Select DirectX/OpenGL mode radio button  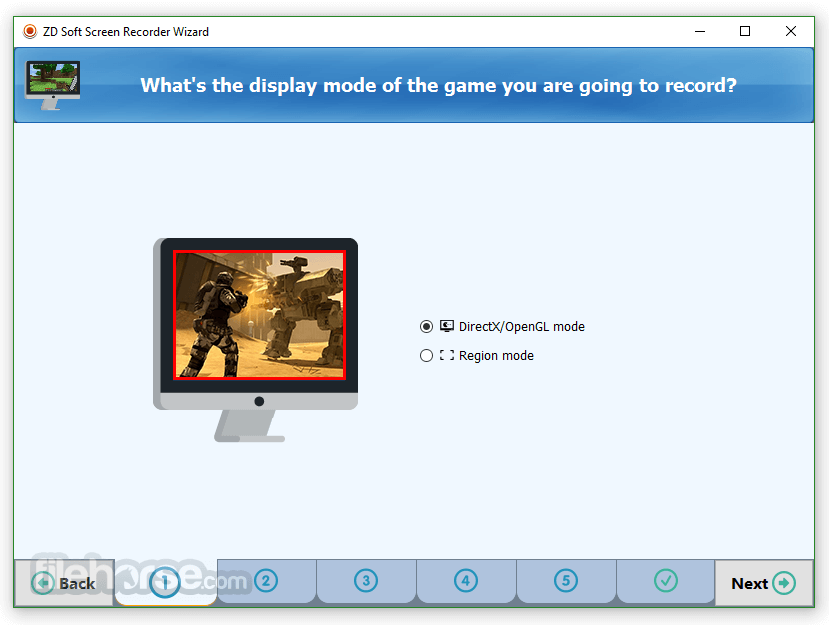pyautogui.click(x=426, y=327)
